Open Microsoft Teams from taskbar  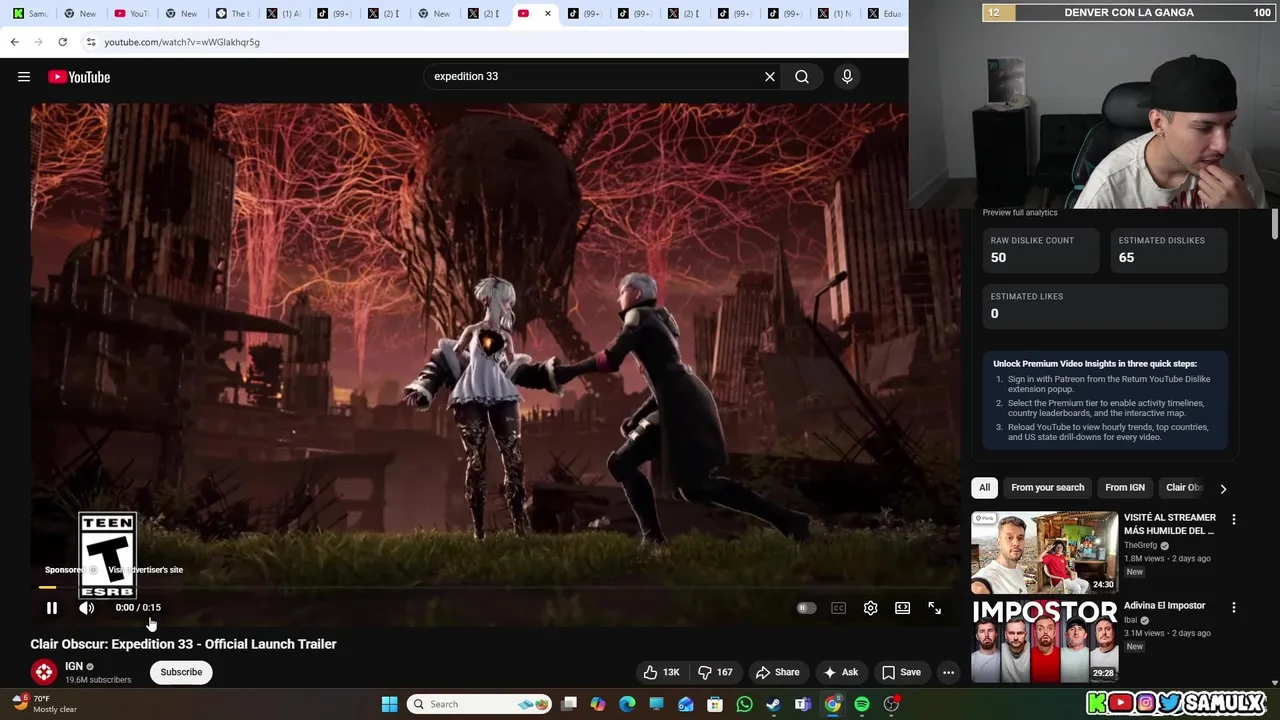tap(803, 704)
